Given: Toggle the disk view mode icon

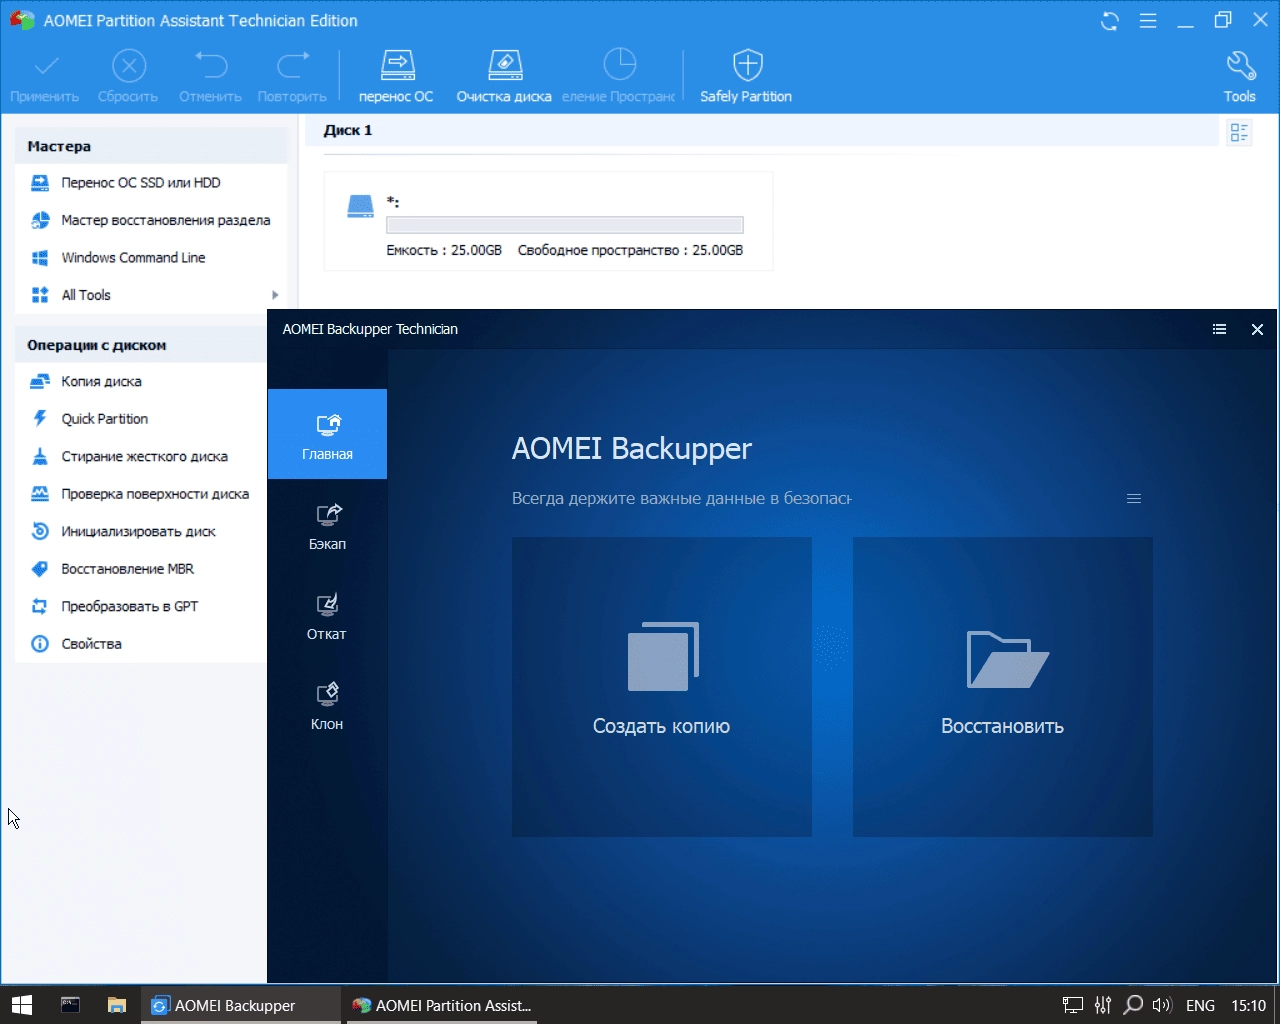Looking at the screenshot, I should [1239, 132].
